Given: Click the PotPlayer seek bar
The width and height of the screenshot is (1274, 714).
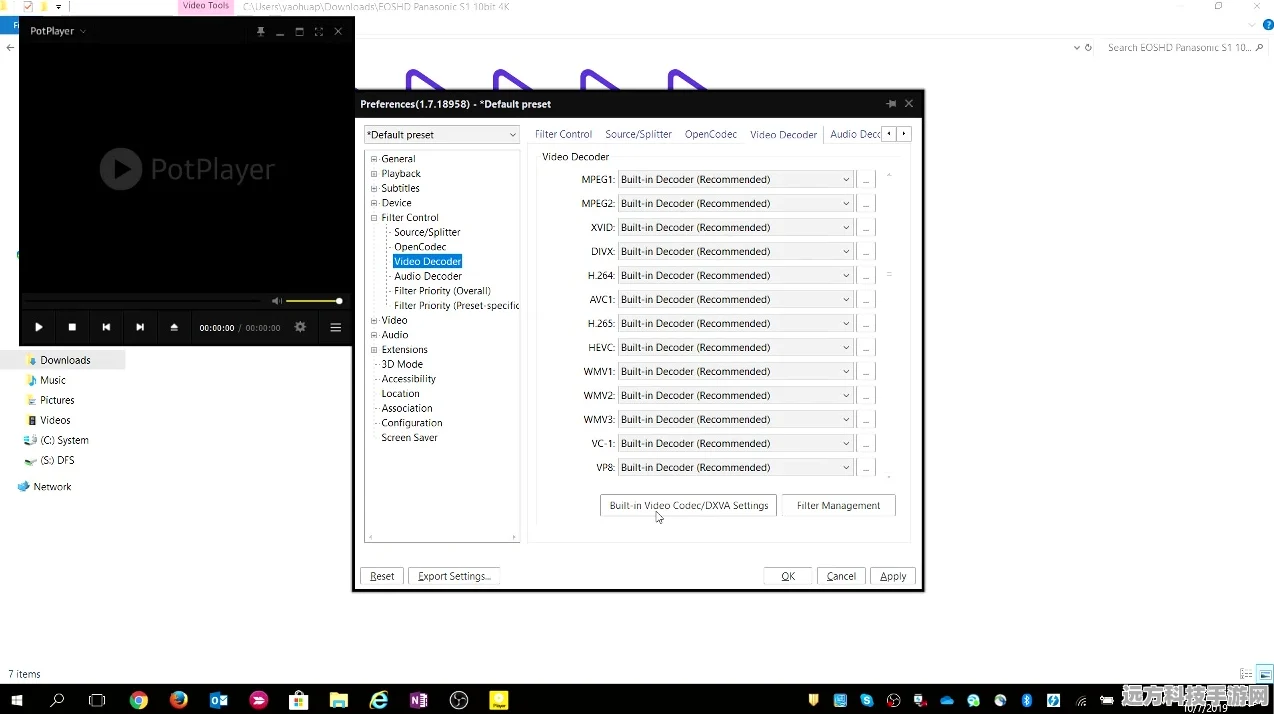Looking at the screenshot, I should click(143, 299).
